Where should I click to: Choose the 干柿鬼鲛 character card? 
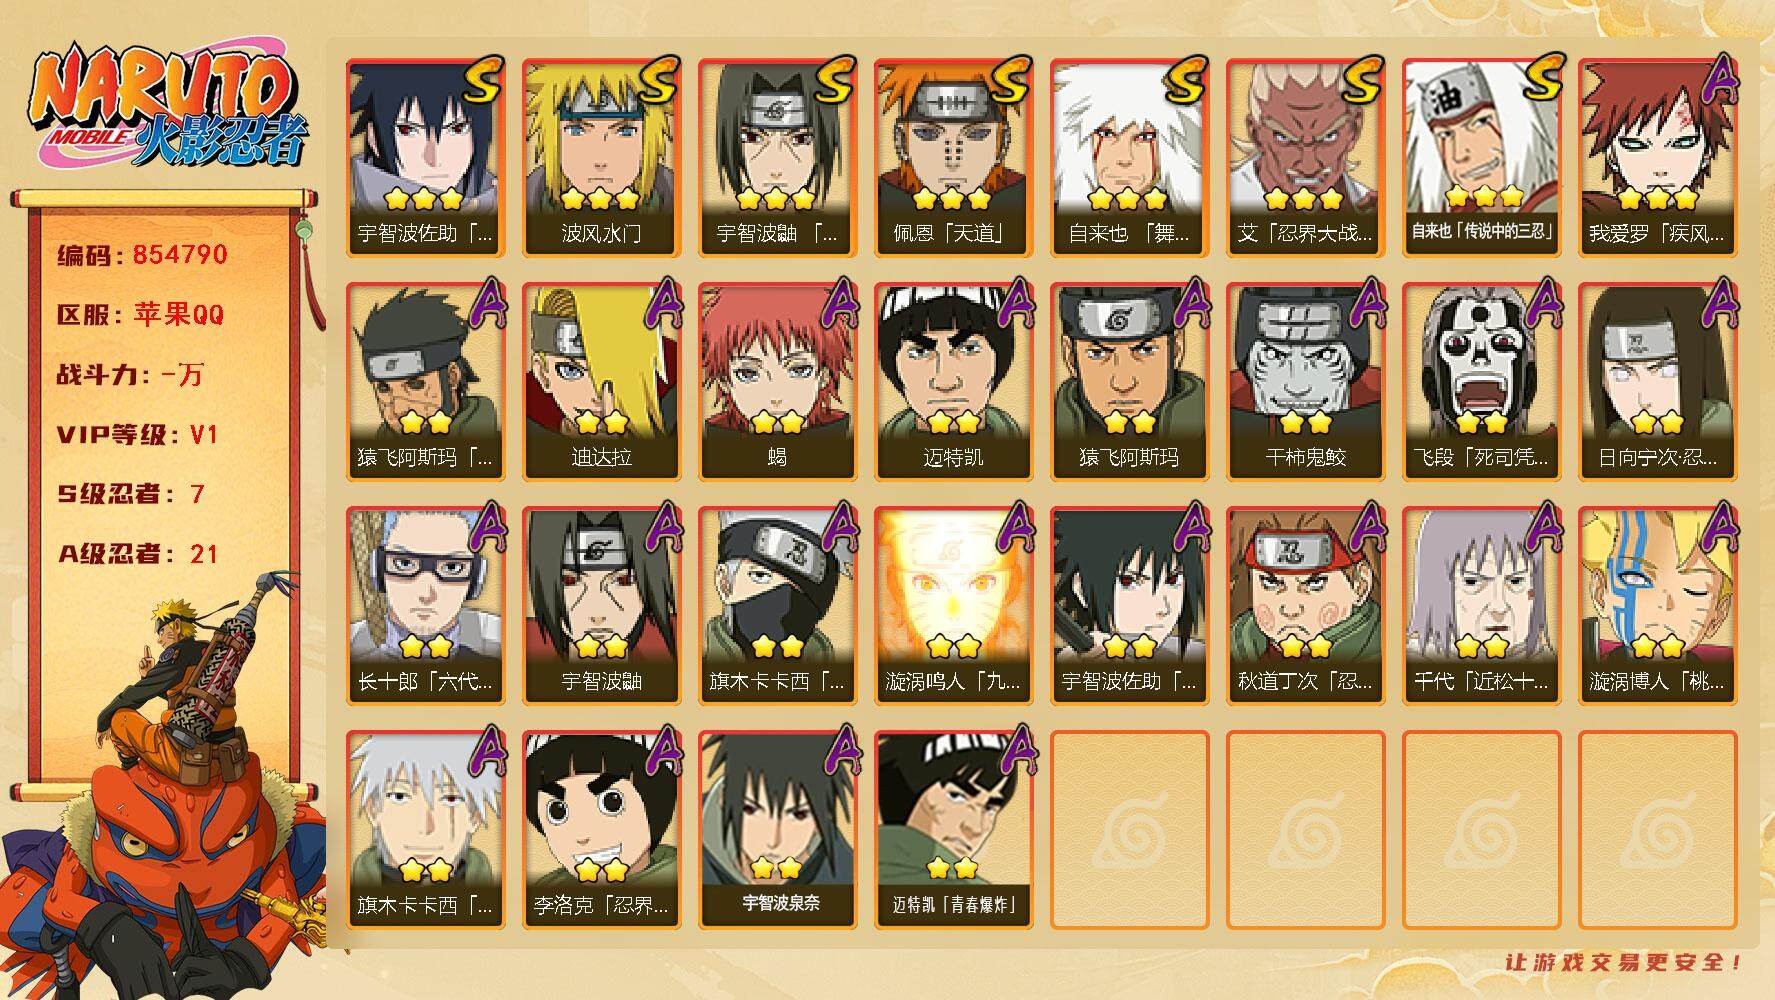[1306, 382]
